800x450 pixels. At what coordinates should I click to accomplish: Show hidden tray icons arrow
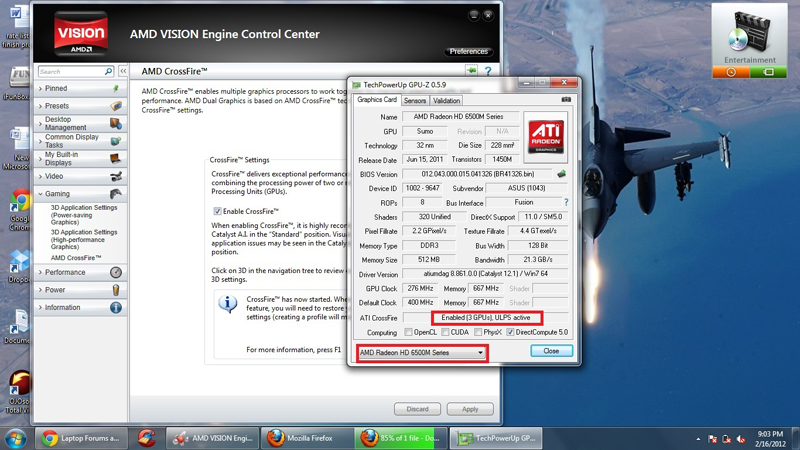click(x=698, y=439)
